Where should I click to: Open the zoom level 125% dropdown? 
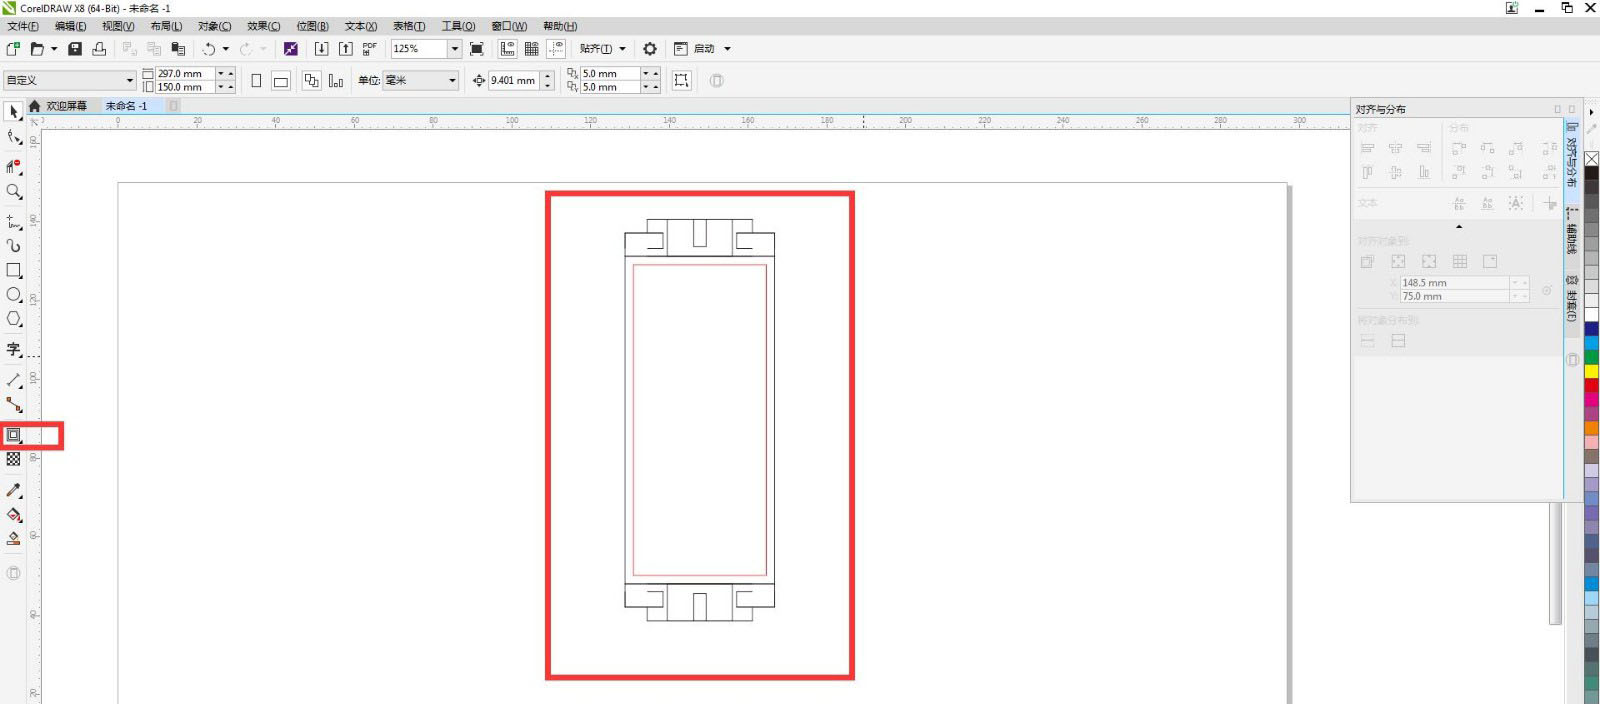click(x=454, y=49)
